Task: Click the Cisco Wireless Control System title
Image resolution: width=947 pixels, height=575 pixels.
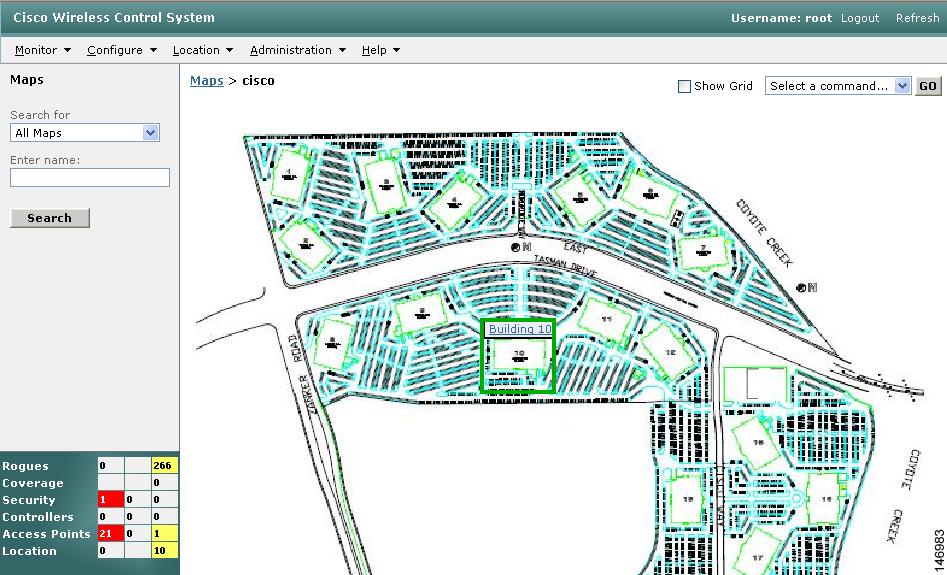Action: 114,18
